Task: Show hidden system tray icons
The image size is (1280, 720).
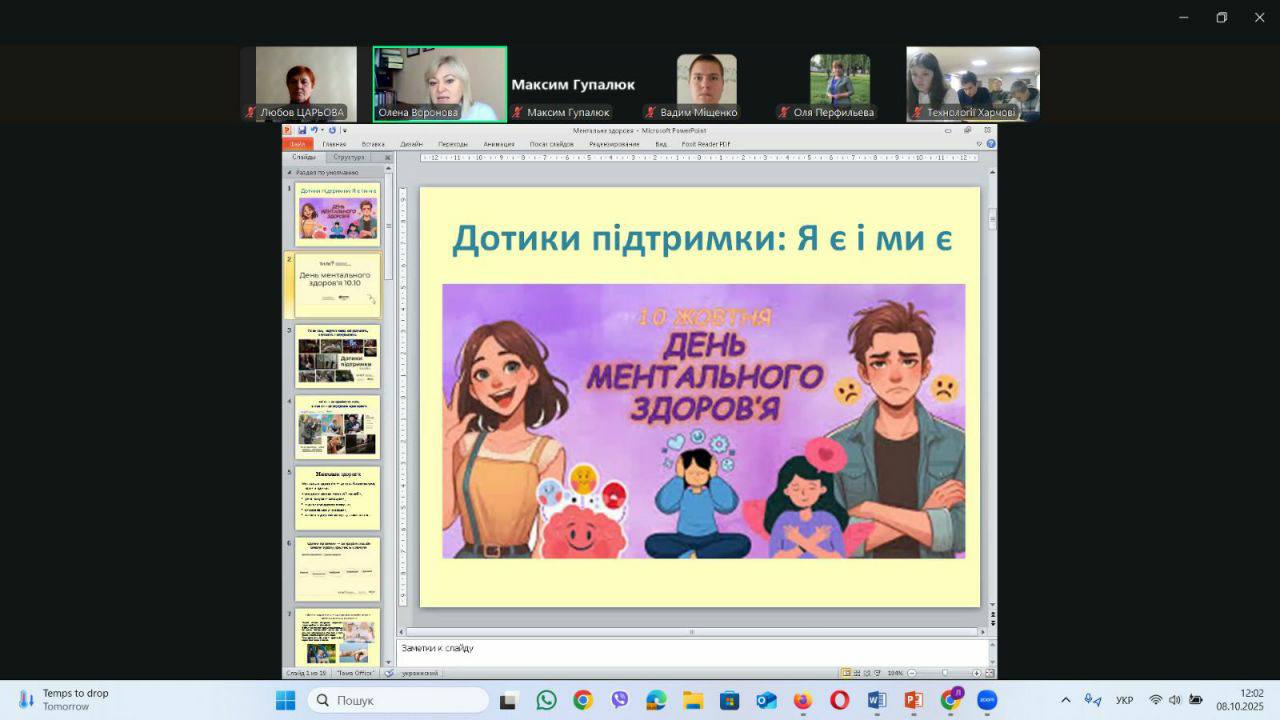Action: pos(1065,700)
